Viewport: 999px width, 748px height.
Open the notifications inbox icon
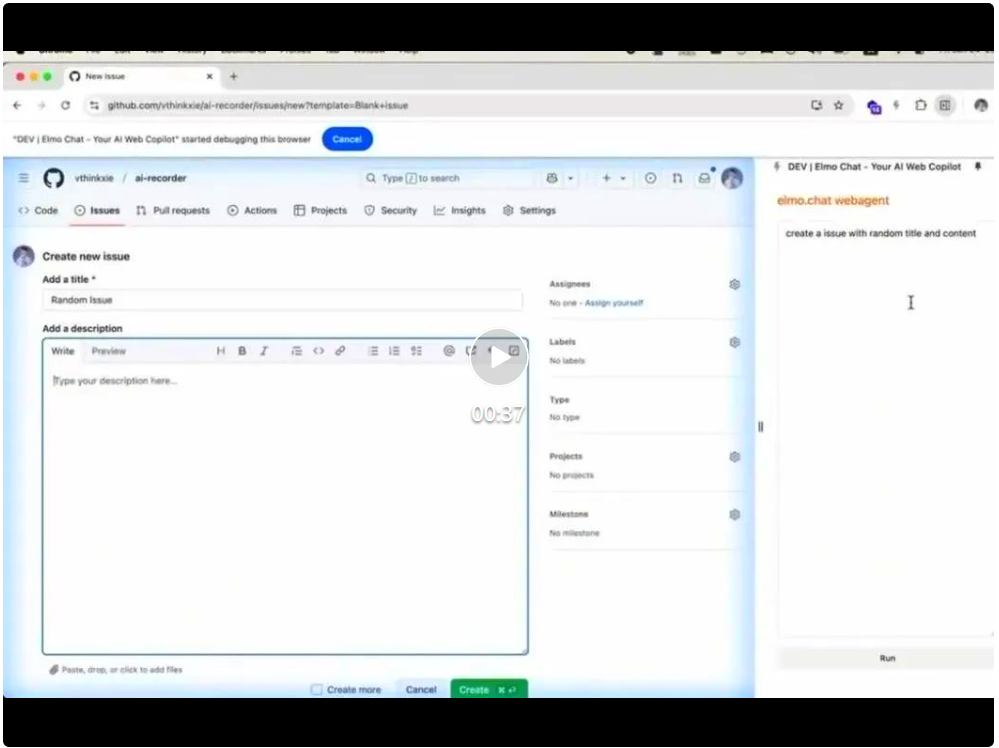point(704,178)
